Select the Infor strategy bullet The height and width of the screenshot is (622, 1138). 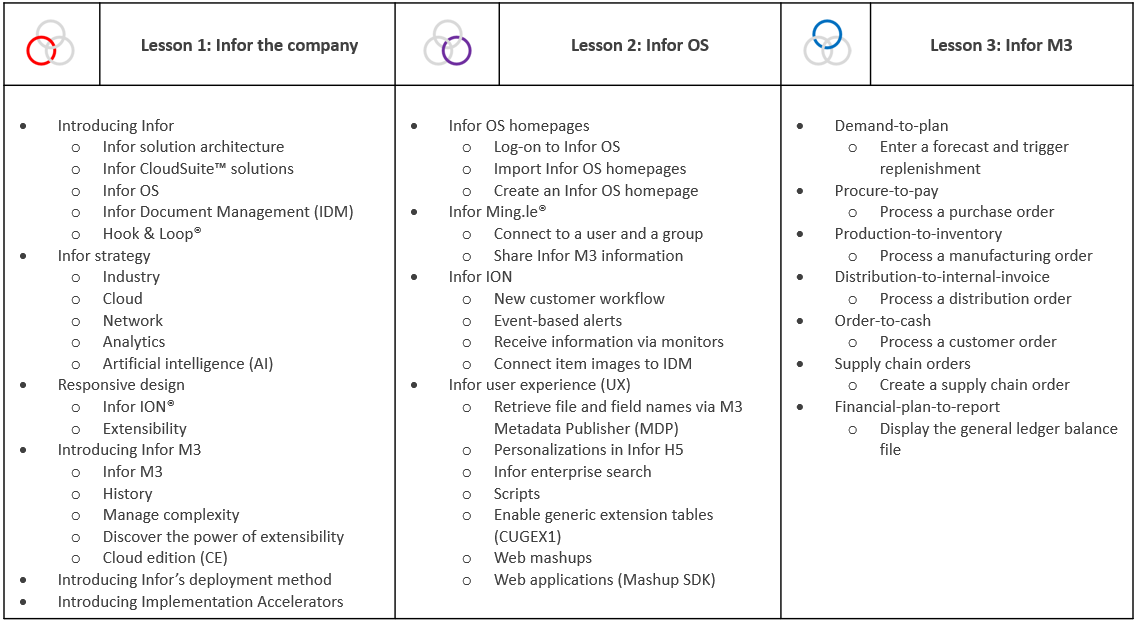pos(104,255)
